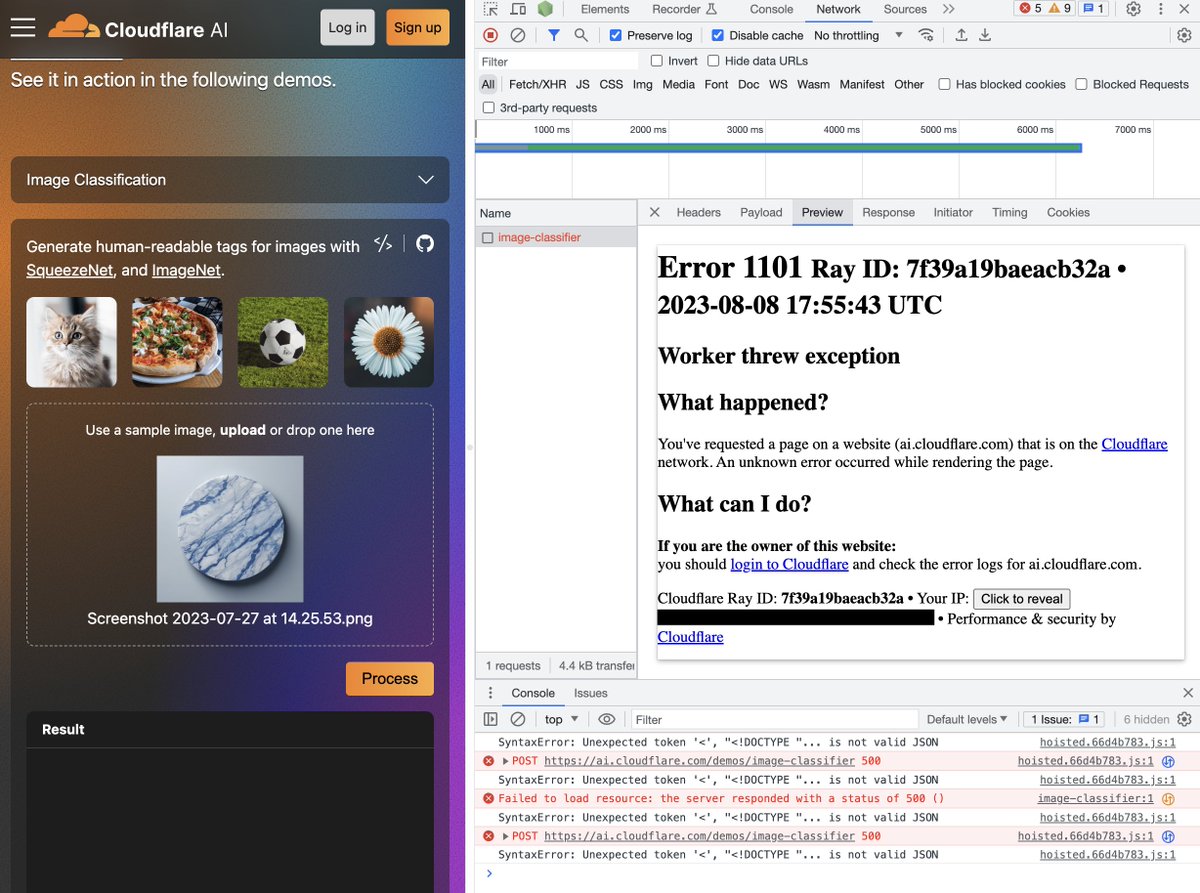This screenshot has width=1200, height=893.
Task: Create live expression eye icon
Action: pyautogui.click(x=606, y=719)
